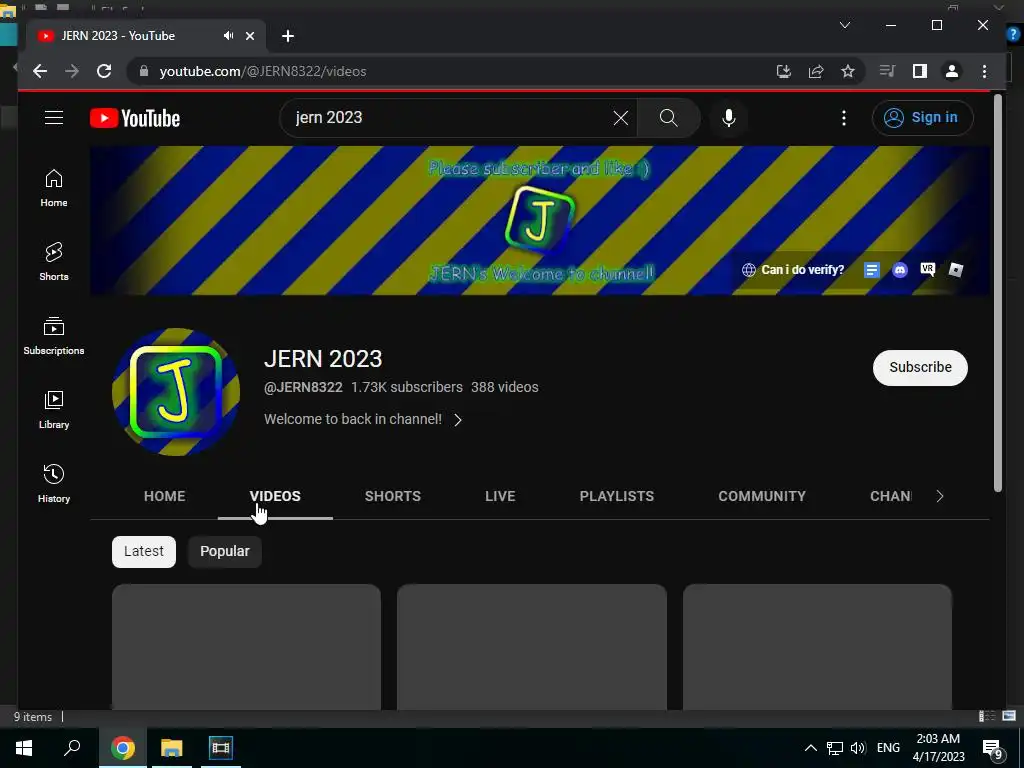Go to Home in sidebar

(54, 188)
